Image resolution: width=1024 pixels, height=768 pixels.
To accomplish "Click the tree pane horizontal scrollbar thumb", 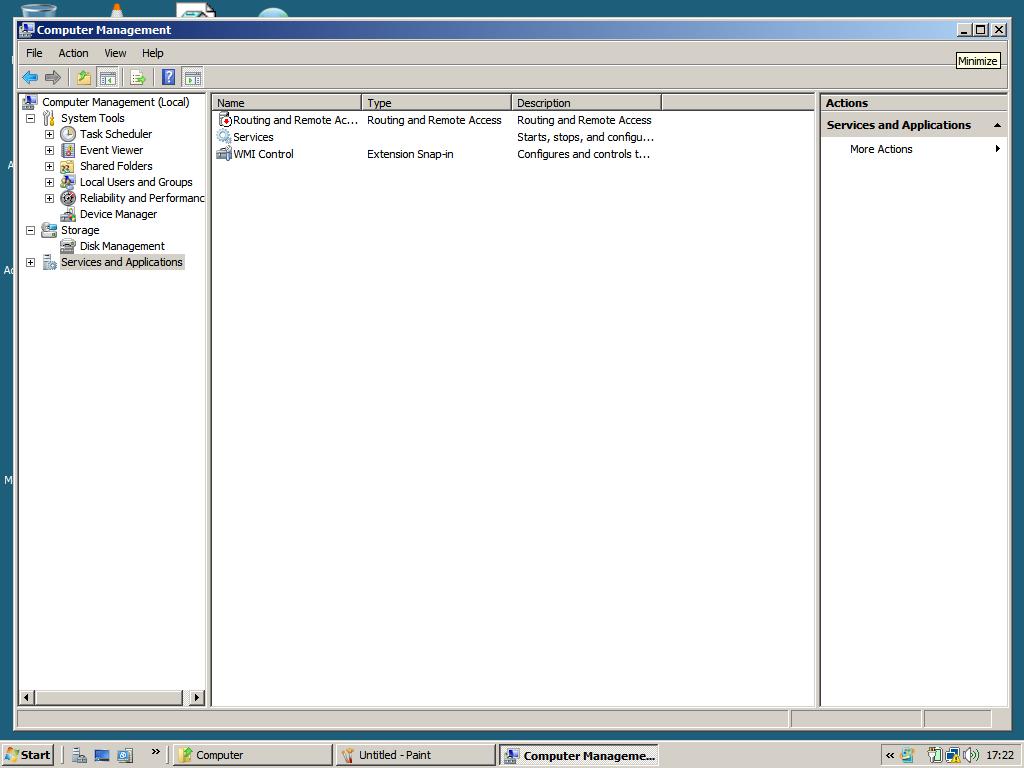I will (x=108, y=697).
